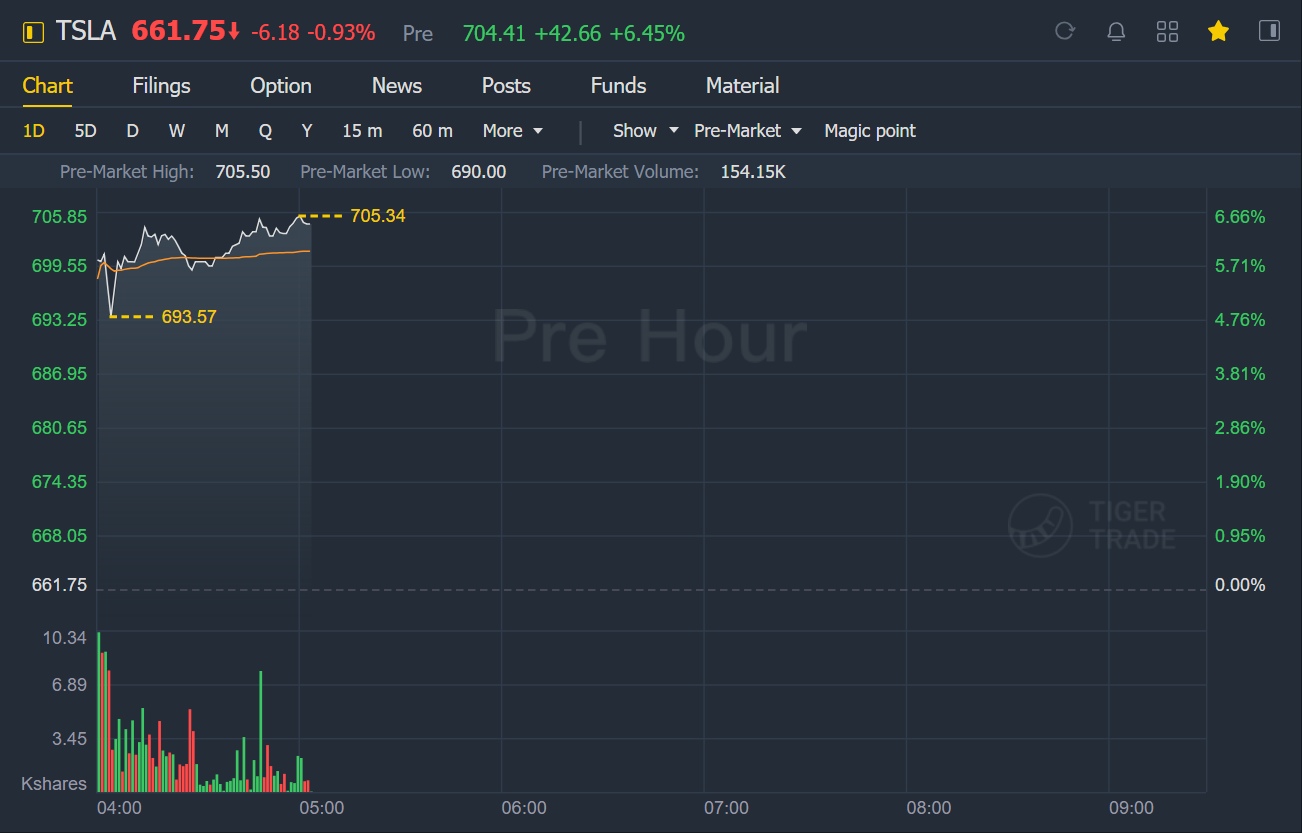The height and width of the screenshot is (833, 1302).
Task: Open the Show dropdown menu
Action: pos(646,131)
